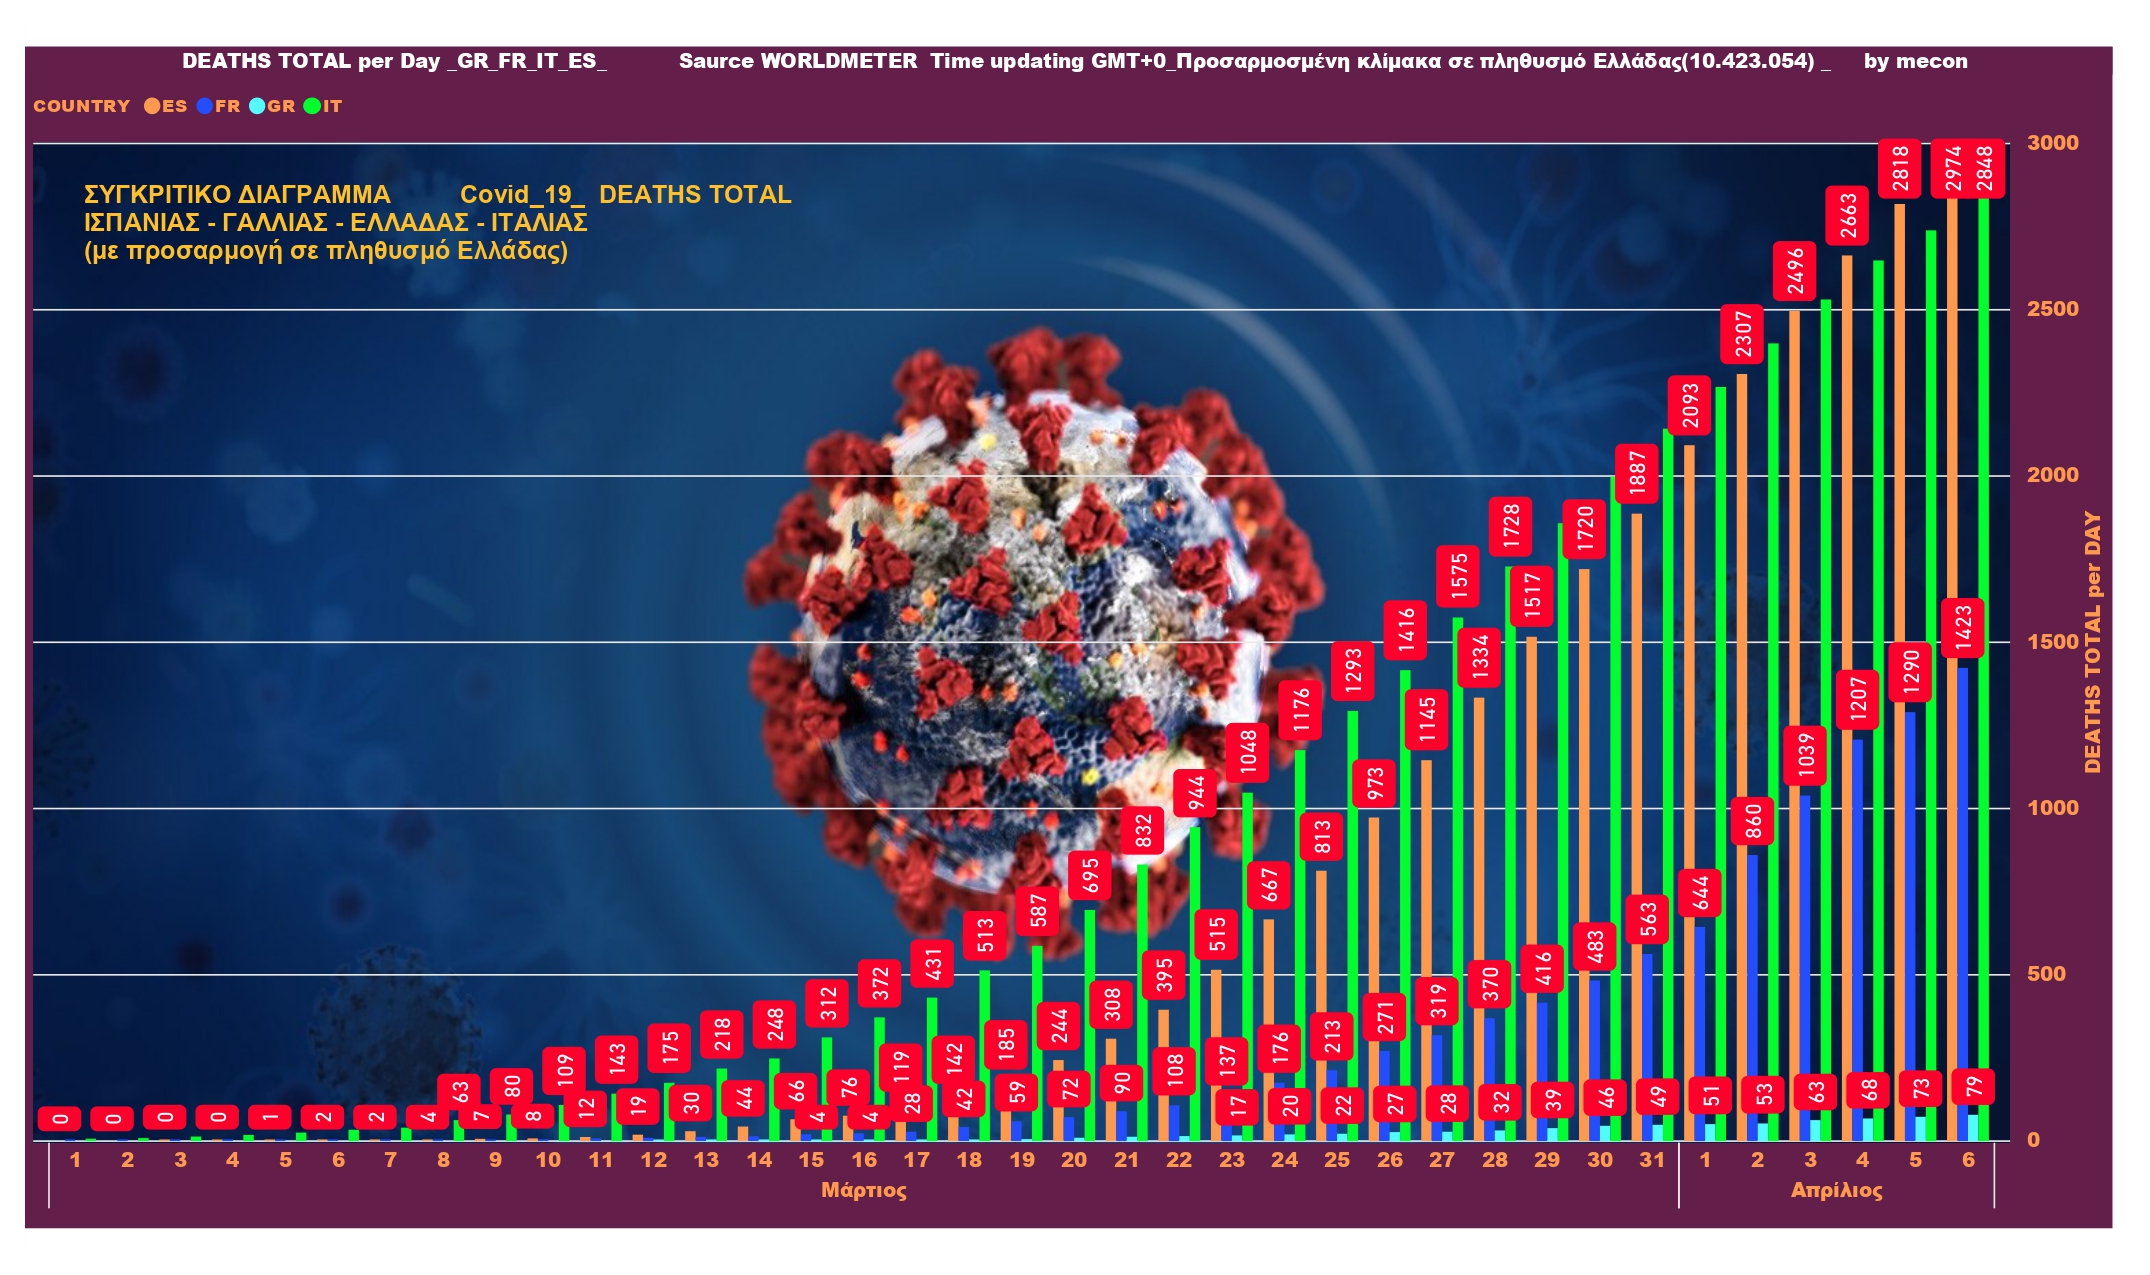Click the 944 data label
Screen dimensions: 2150x1275
click(x=1196, y=793)
